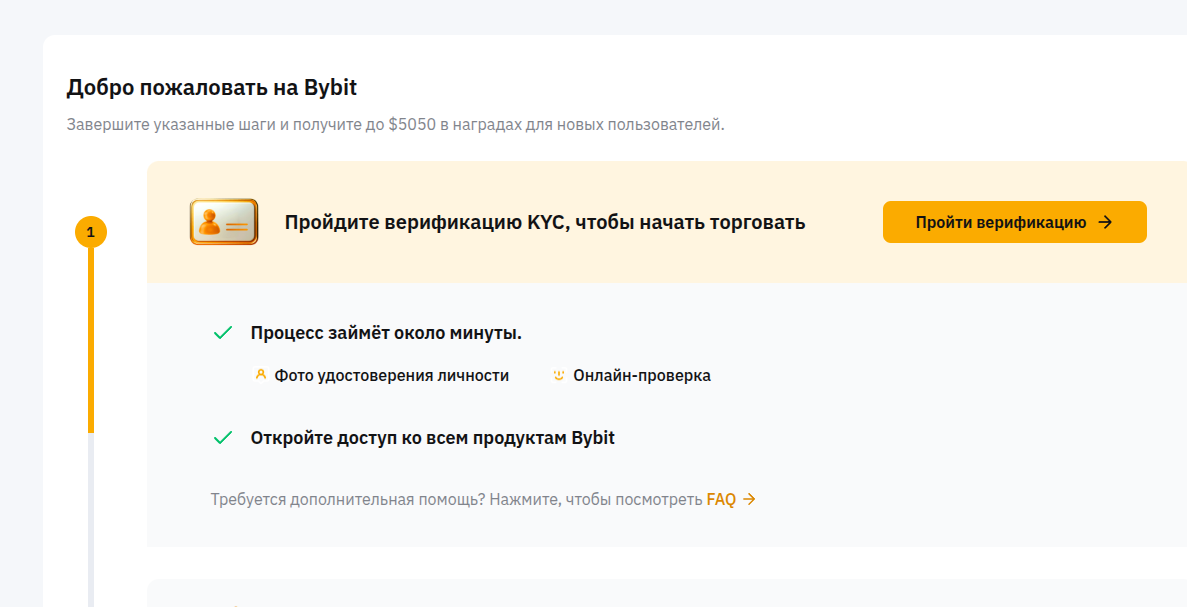Click the text Откройте доступ ко всем продуктам Bybit

click(432, 437)
